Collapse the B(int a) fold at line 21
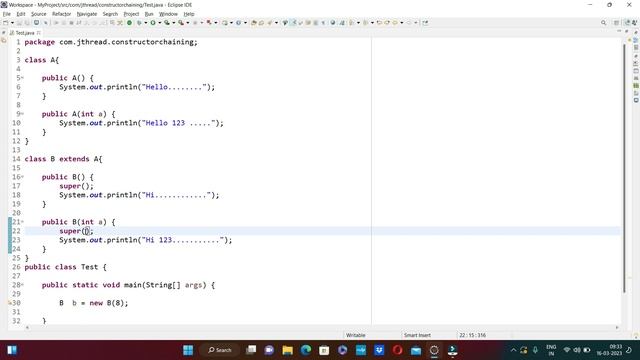Viewport: 640px width, 360px height. [x=22, y=222]
